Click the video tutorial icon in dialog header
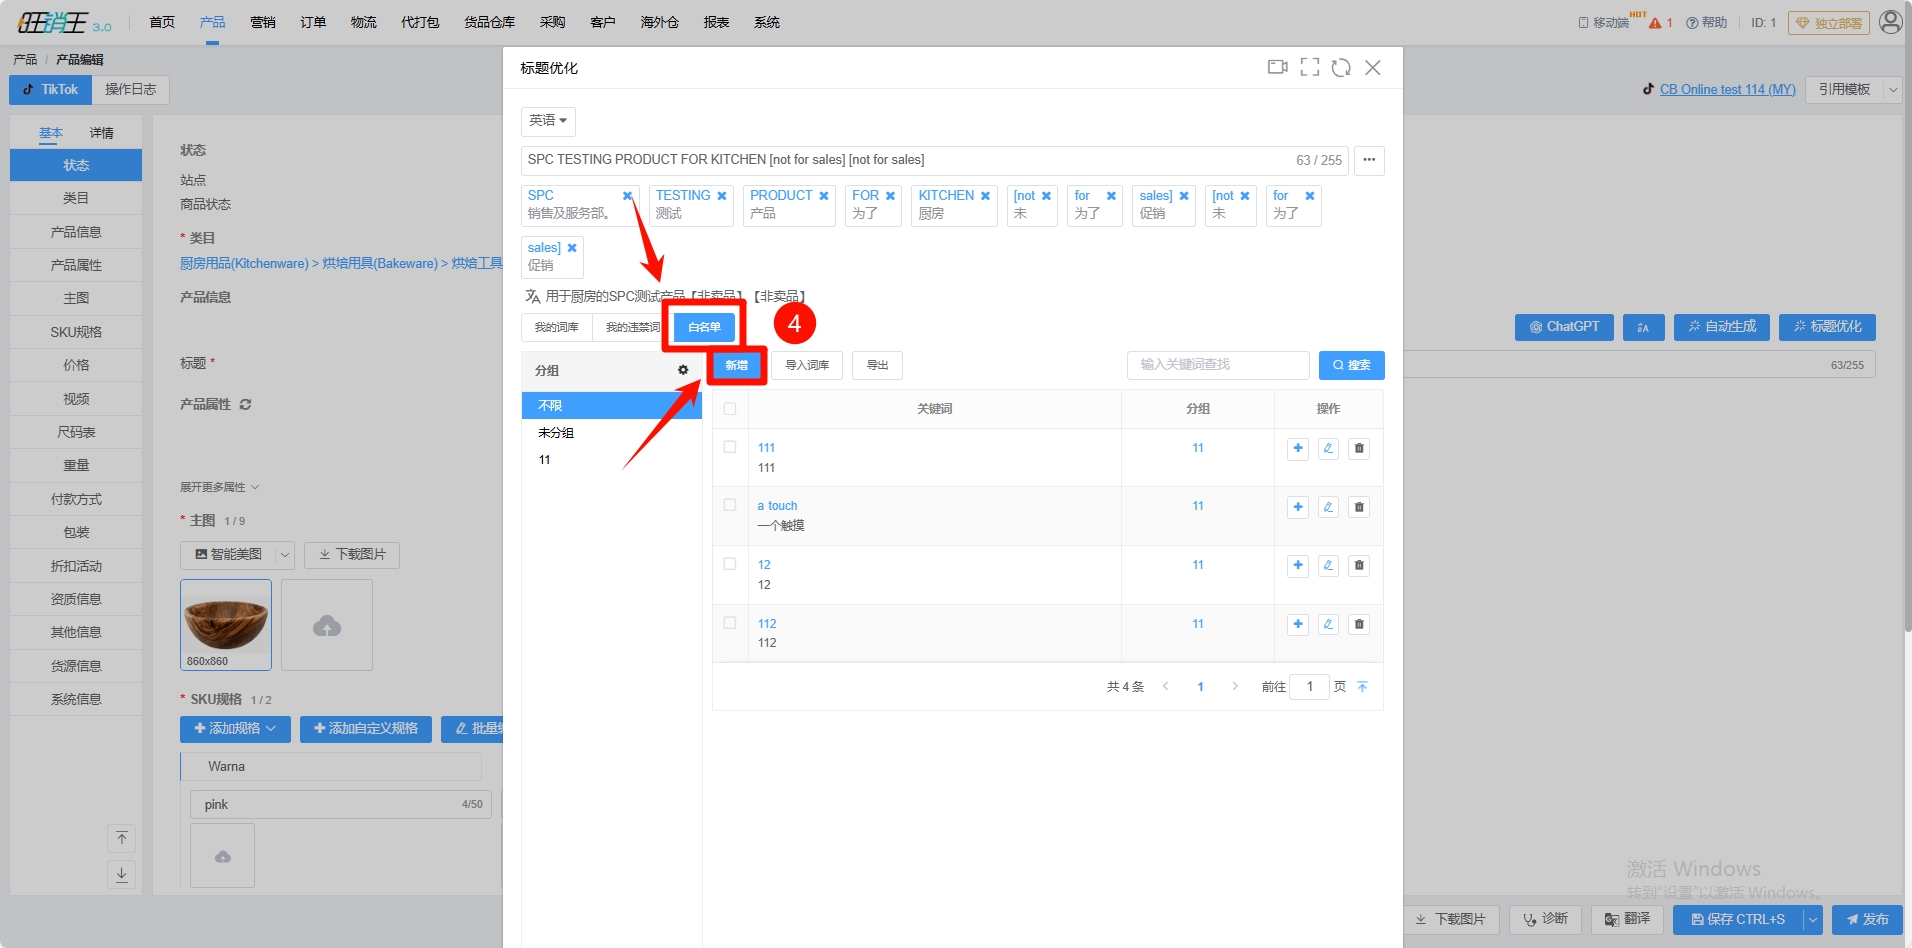The width and height of the screenshot is (1912, 948). click(1277, 67)
